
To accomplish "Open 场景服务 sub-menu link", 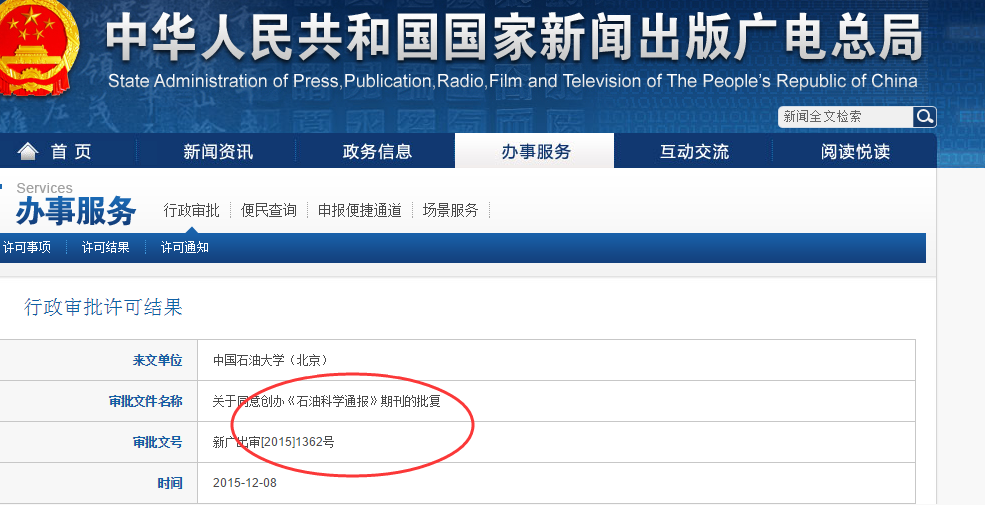I will [450, 210].
